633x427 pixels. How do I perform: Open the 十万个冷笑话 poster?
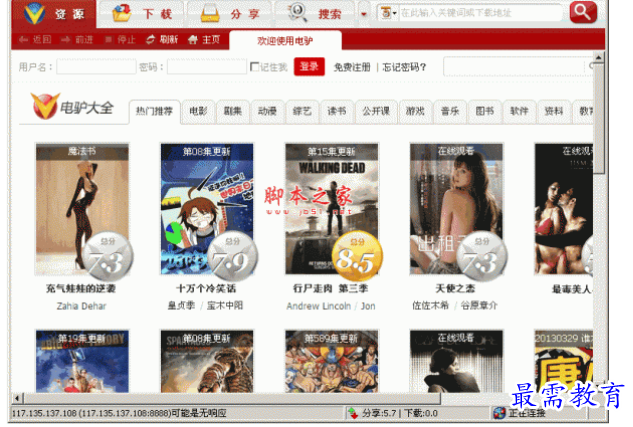point(207,209)
